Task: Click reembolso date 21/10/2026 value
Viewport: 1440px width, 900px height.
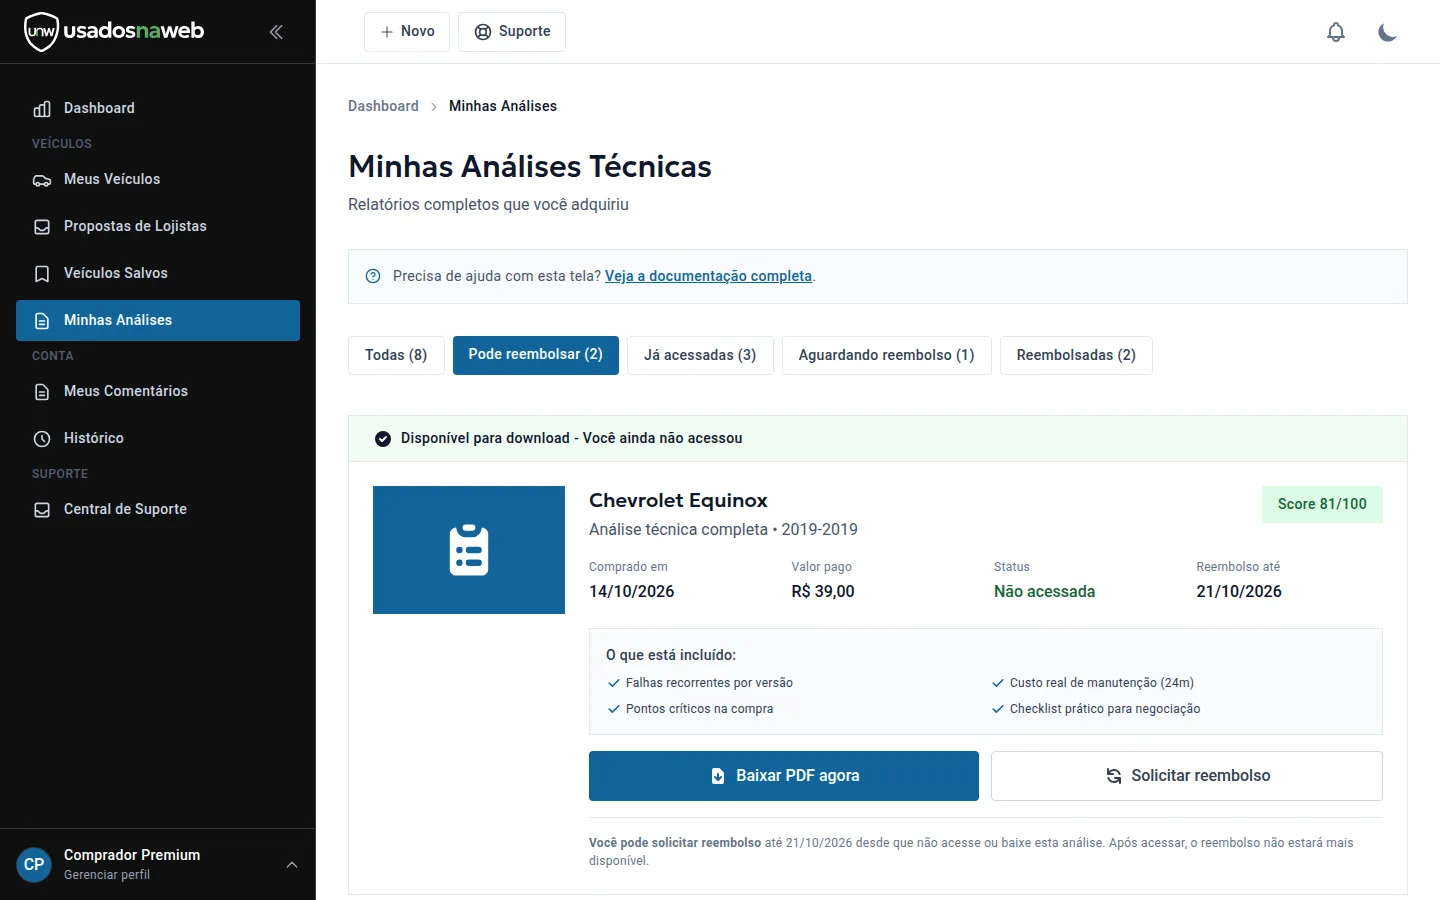Action: tap(1239, 591)
